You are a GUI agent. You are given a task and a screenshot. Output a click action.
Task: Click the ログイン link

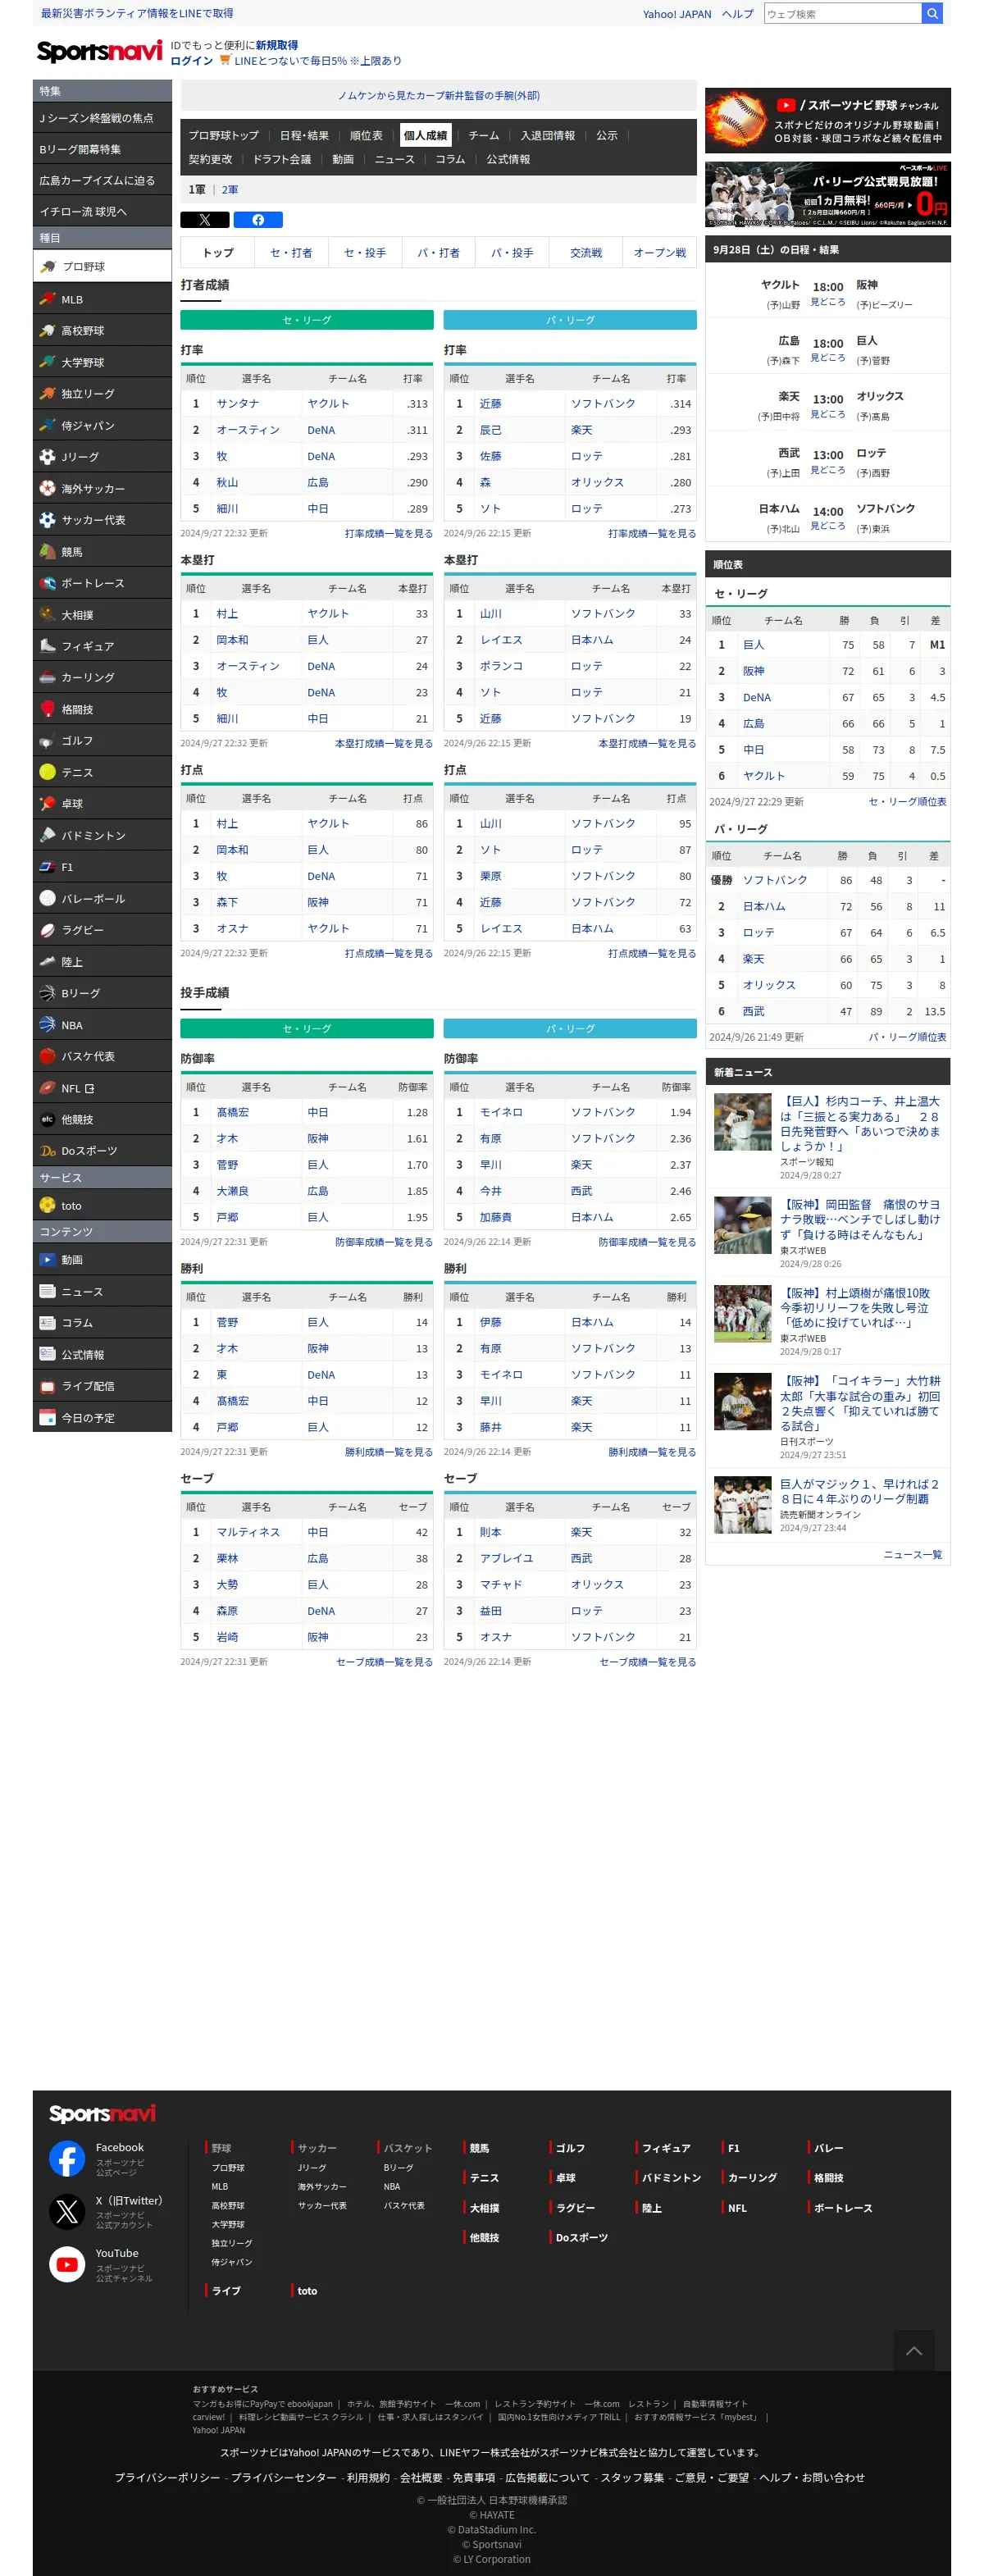click(192, 61)
